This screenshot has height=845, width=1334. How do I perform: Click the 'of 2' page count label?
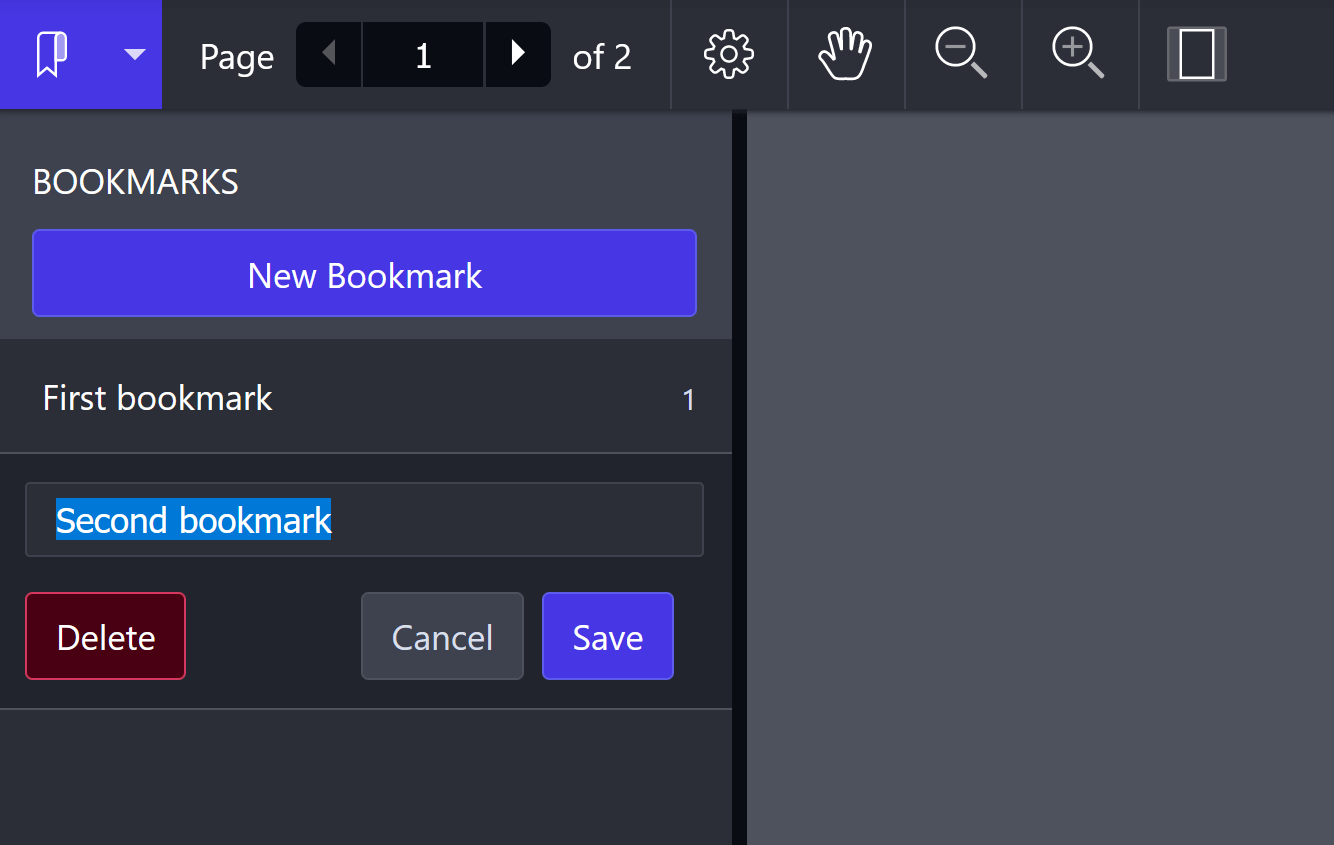click(x=601, y=56)
